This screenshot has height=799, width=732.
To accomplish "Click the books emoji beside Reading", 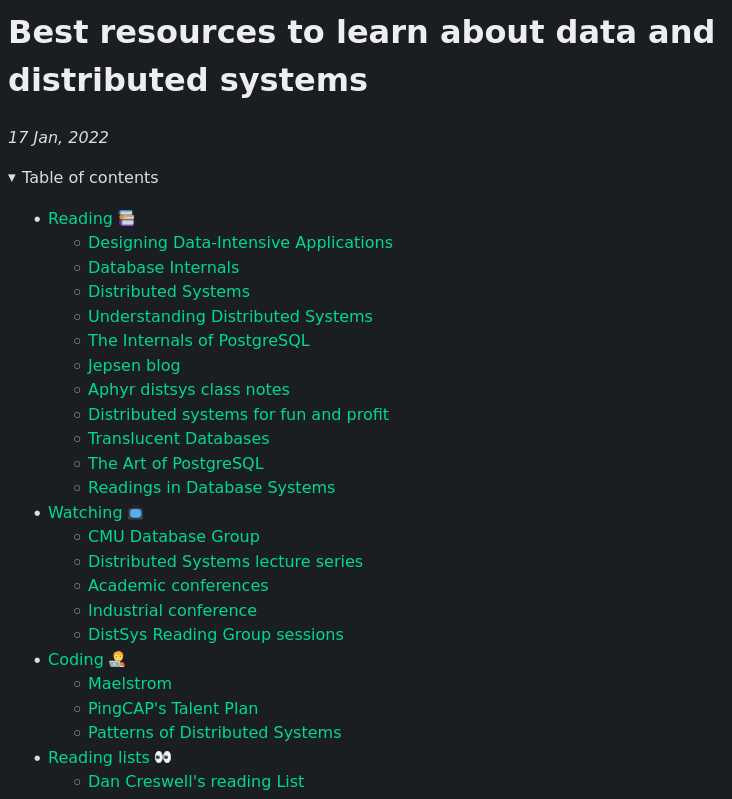I will pyautogui.click(x=126, y=218).
